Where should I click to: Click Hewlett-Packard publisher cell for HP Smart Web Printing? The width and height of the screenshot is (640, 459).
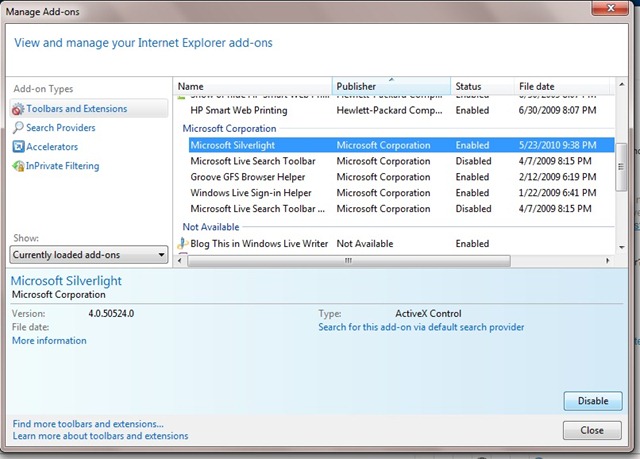pyautogui.click(x=389, y=110)
